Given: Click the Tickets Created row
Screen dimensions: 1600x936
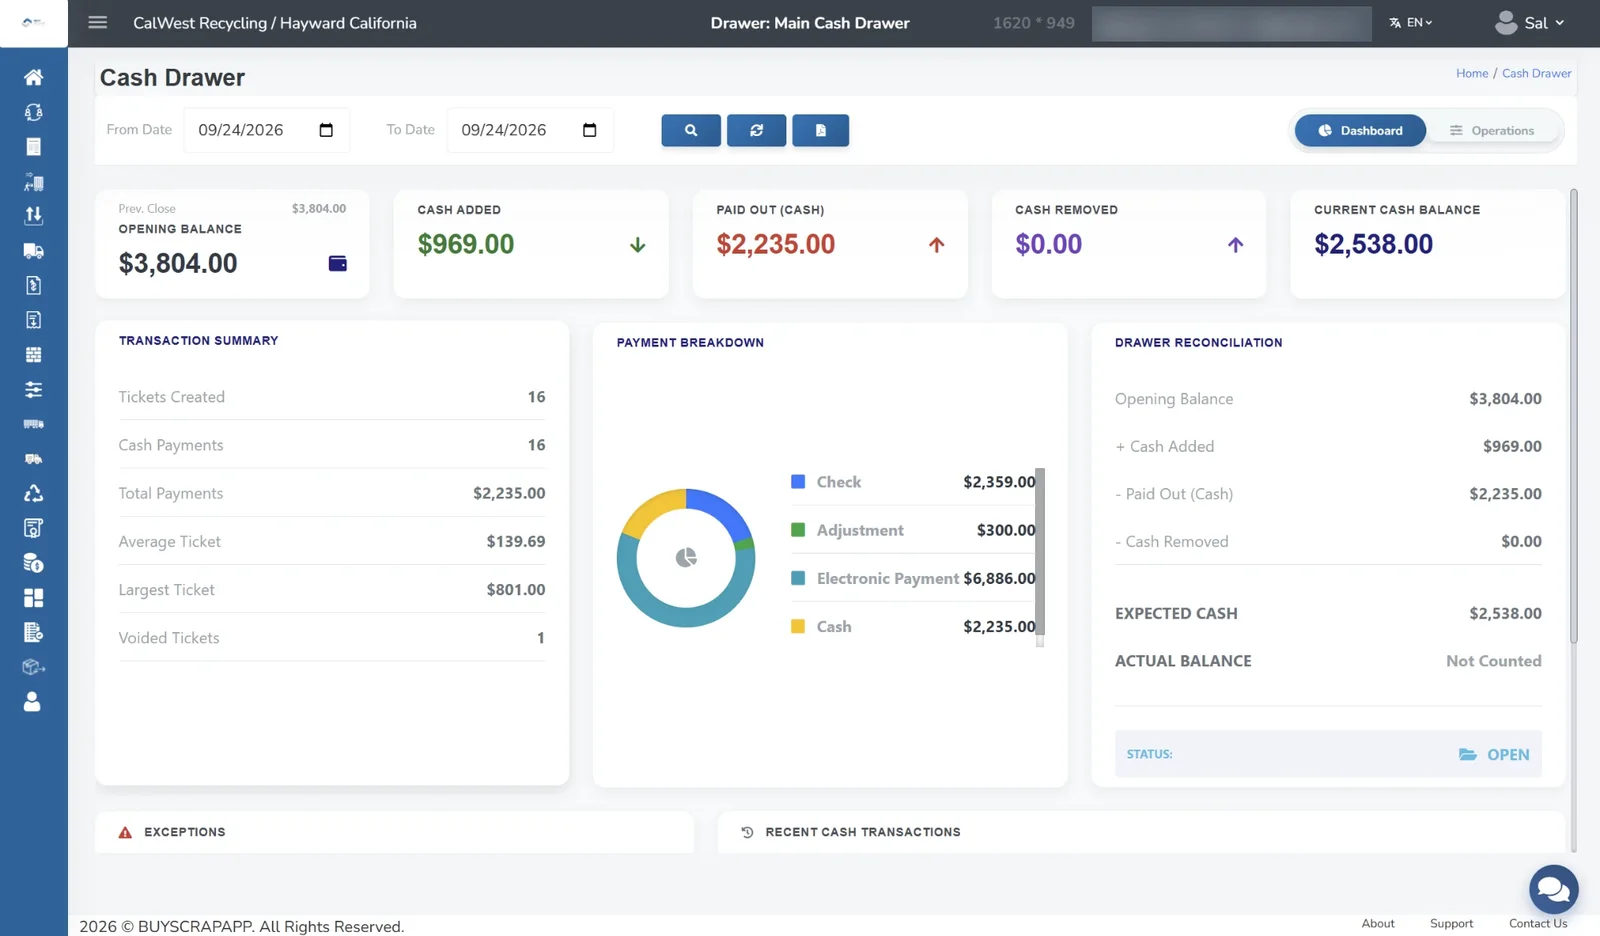Looking at the screenshot, I should tap(332, 397).
